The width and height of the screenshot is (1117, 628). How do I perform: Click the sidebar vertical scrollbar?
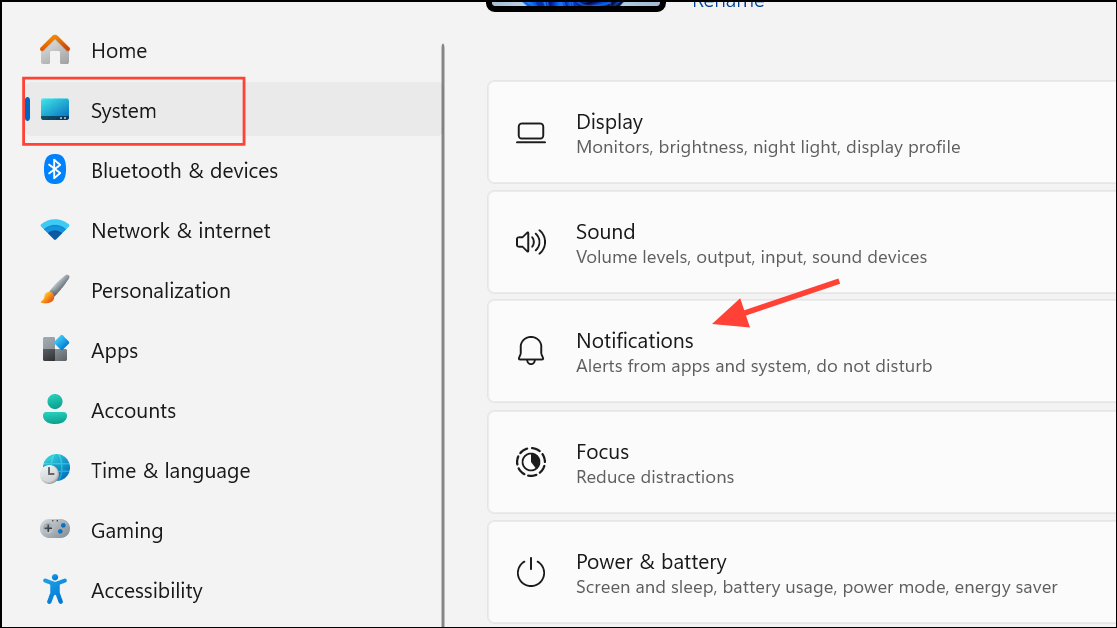pyautogui.click(x=442, y=330)
